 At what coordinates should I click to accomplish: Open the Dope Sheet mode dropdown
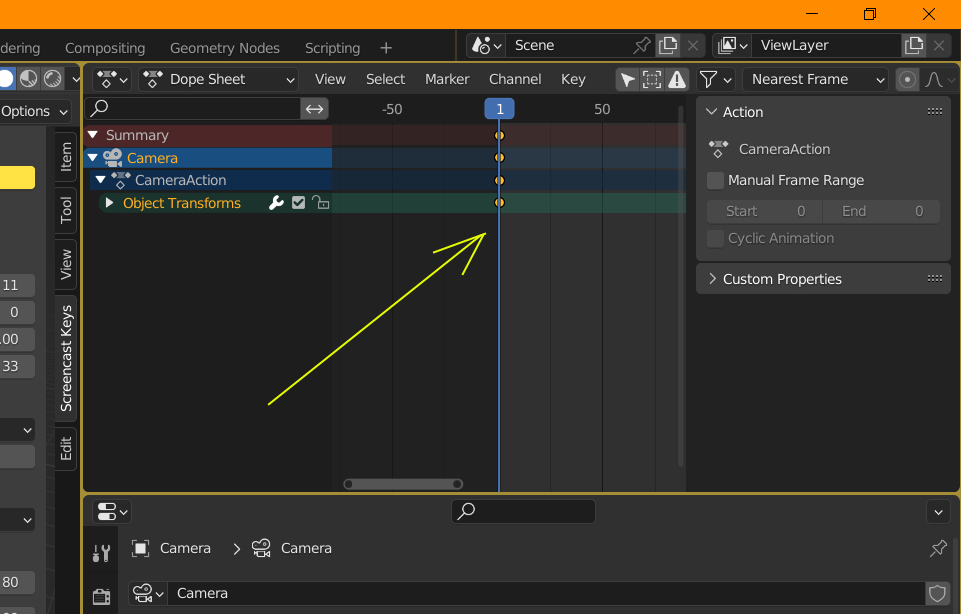pos(220,80)
